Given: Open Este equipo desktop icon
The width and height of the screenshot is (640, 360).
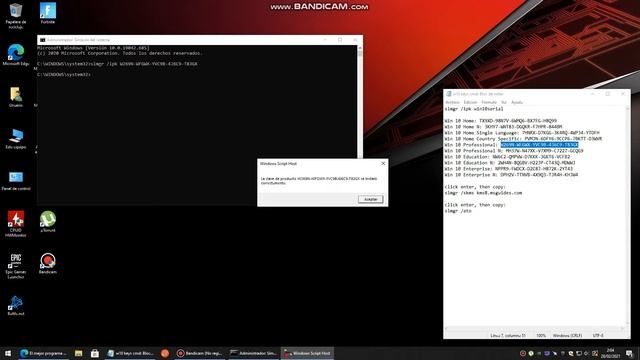Looking at the screenshot, I should point(16,138).
